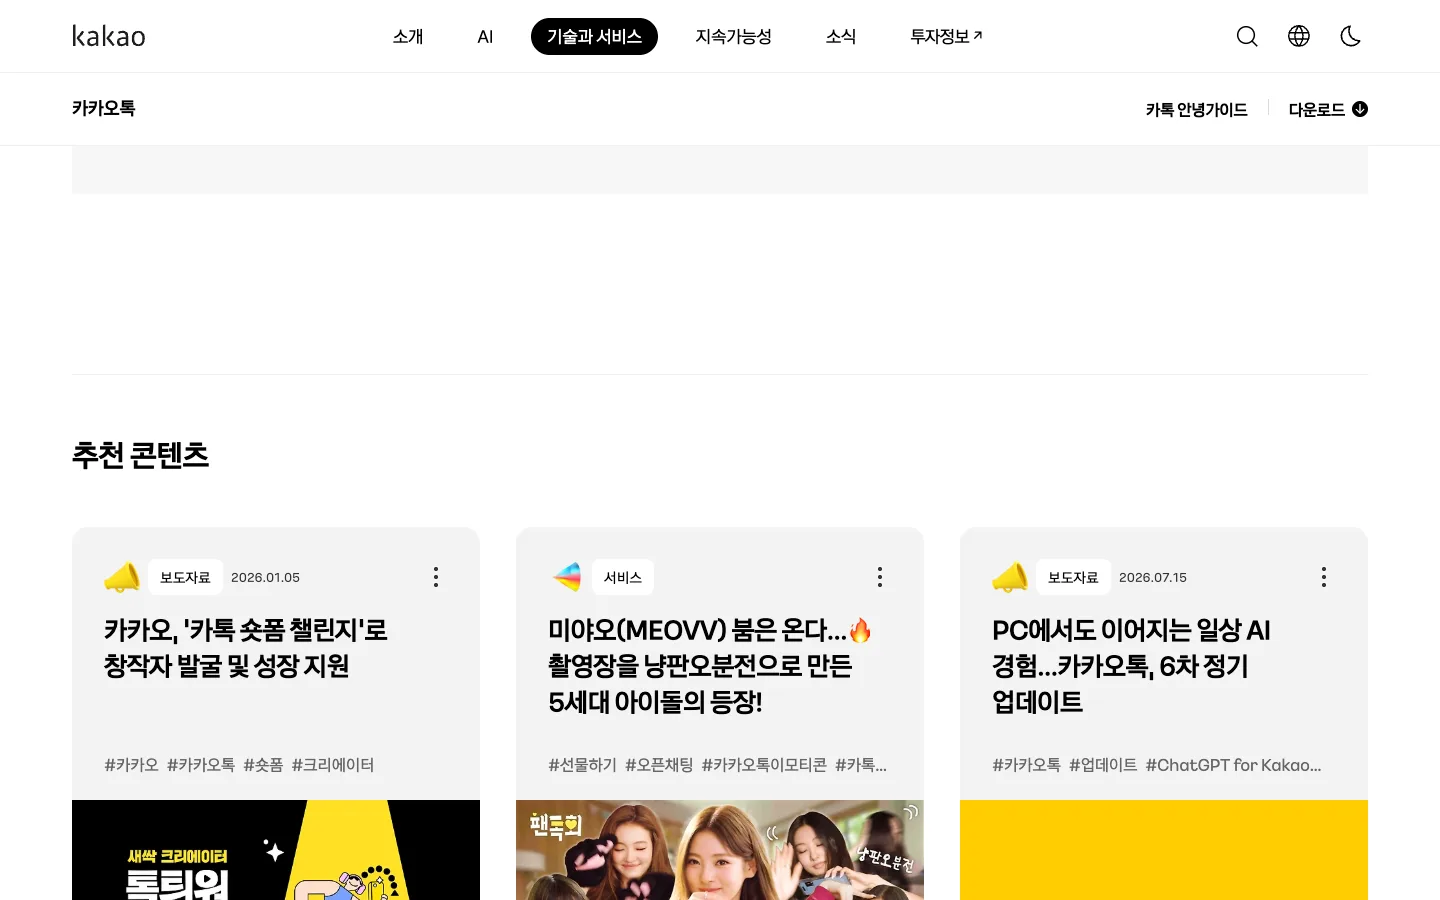Click the 카카오톡 page title

pos(104,108)
